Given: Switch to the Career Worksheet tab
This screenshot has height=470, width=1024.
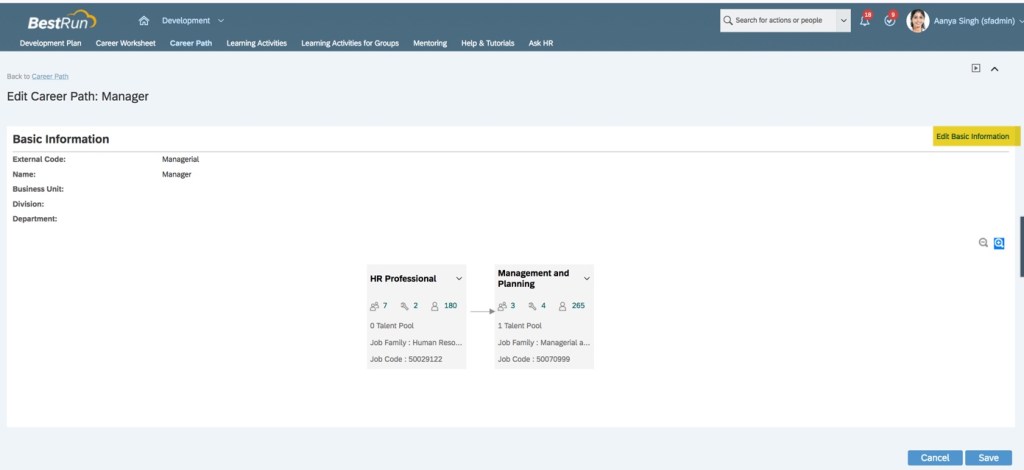Looking at the screenshot, I should click(x=126, y=43).
